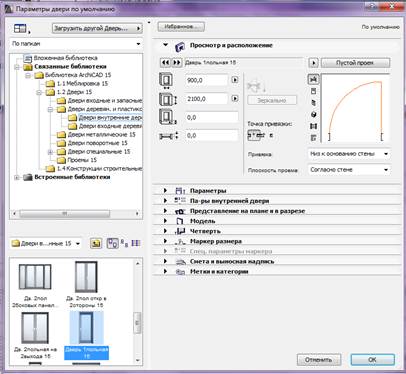The height and width of the screenshot is (374, 406).
Task: Open the arrow menu next to width field
Action: (235, 80)
